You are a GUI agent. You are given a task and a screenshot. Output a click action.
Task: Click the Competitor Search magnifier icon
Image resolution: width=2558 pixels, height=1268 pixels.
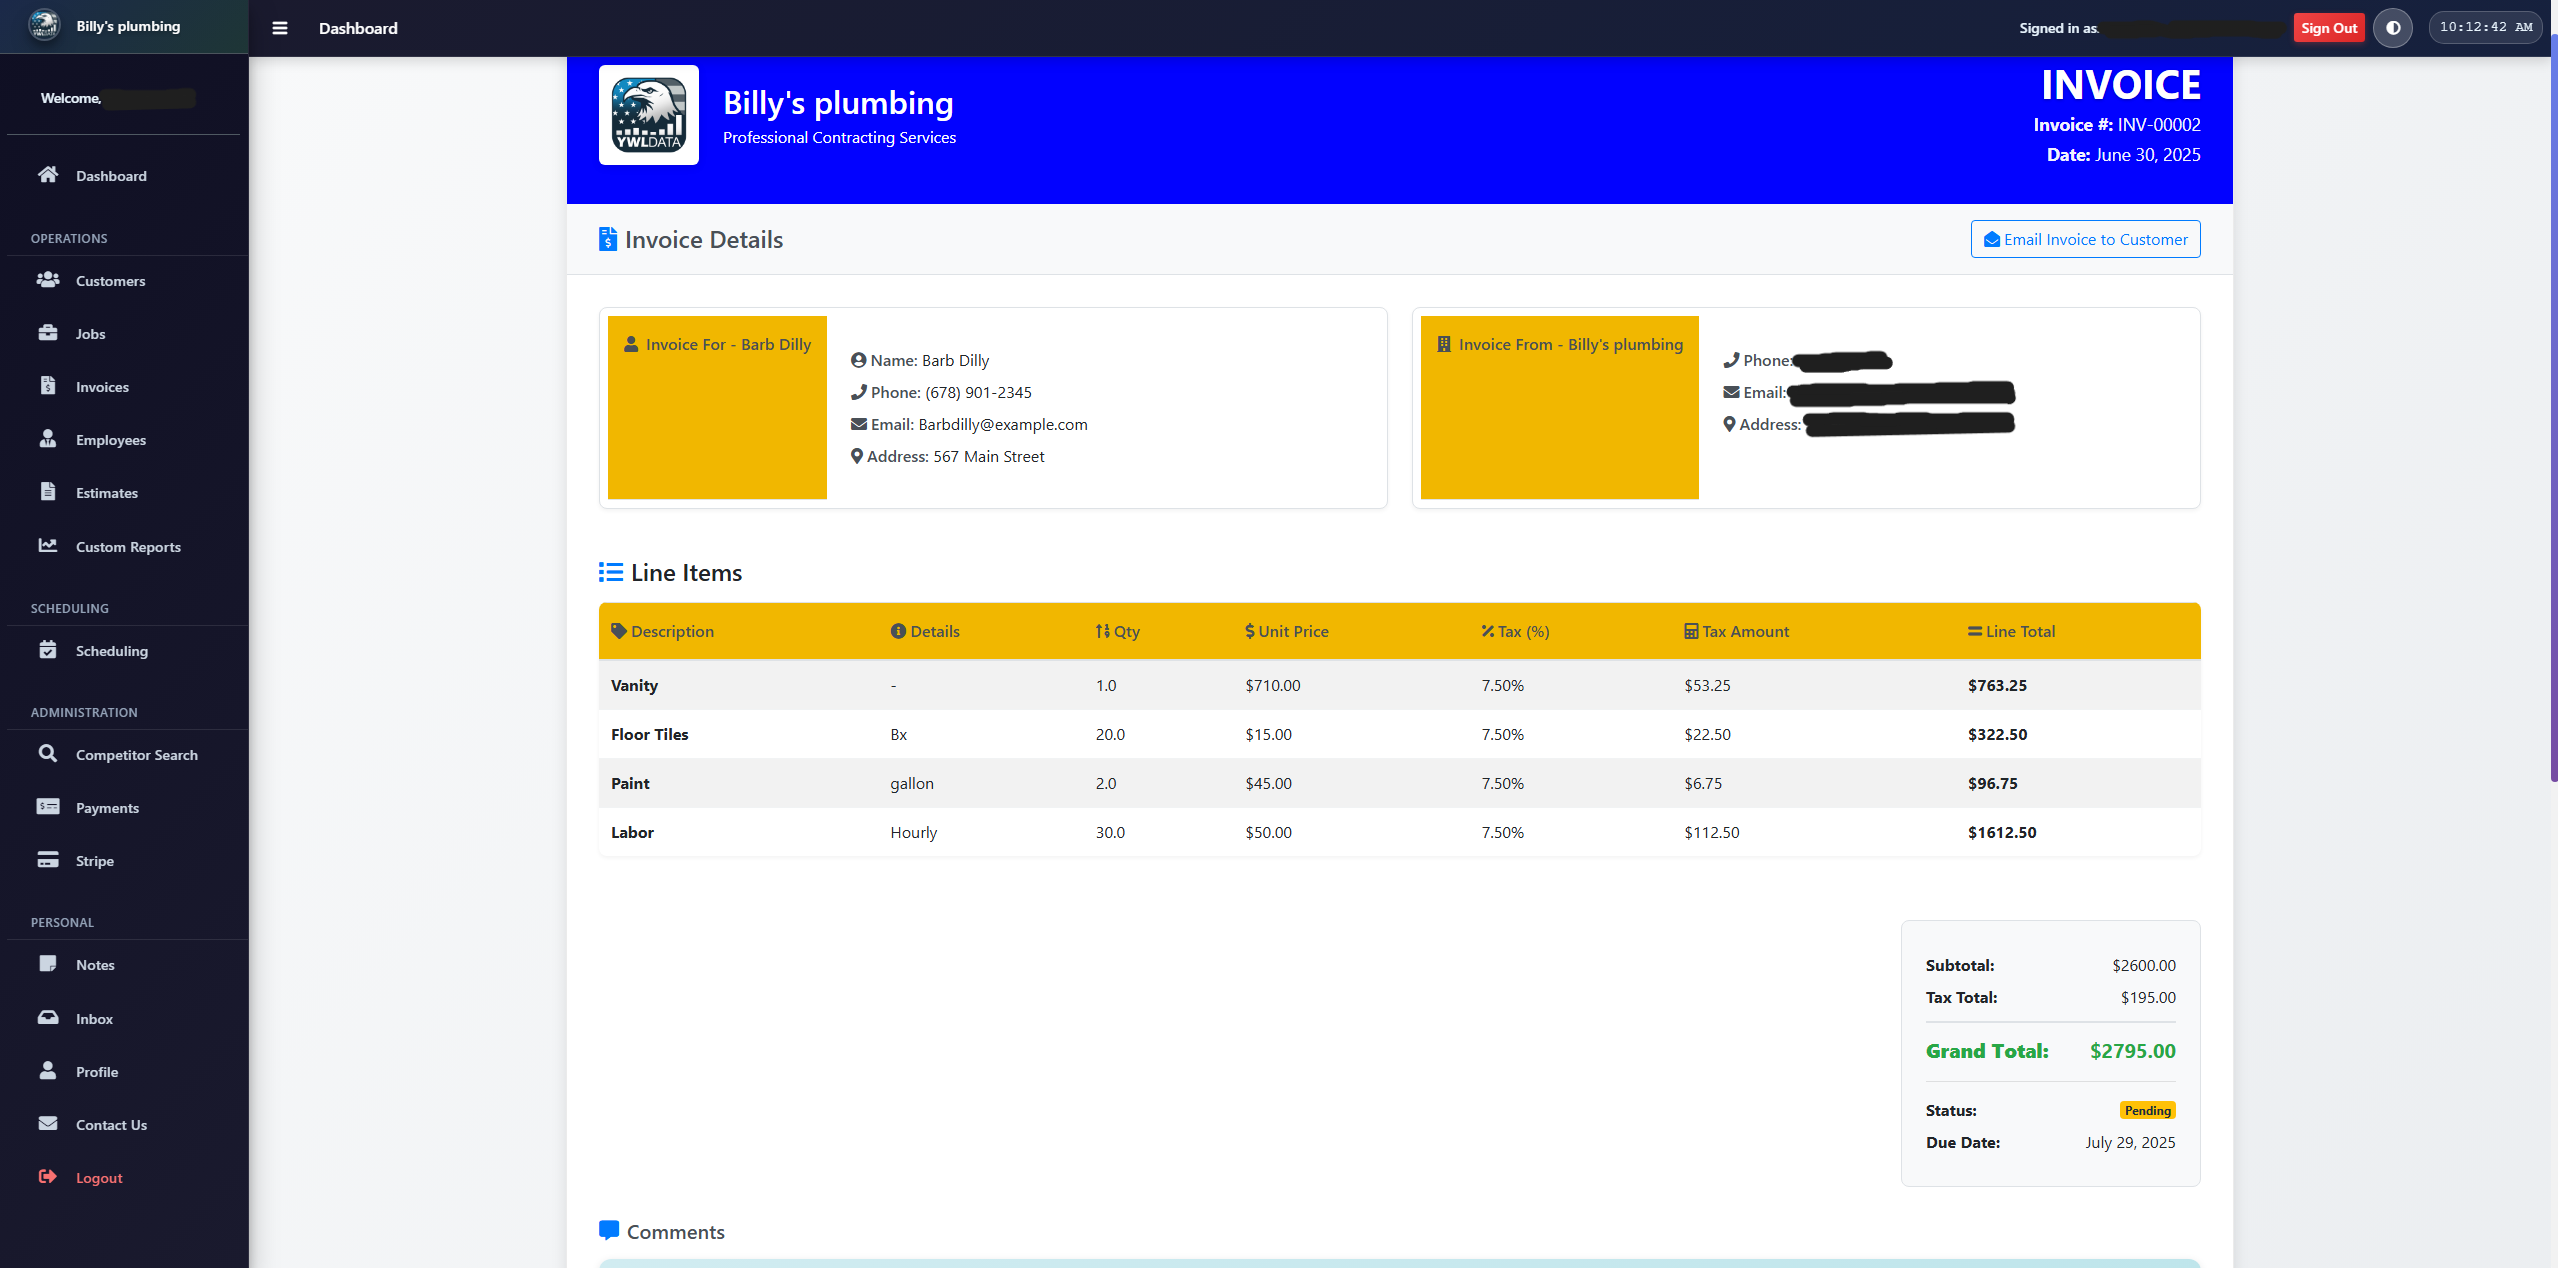[x=48, y=754]
